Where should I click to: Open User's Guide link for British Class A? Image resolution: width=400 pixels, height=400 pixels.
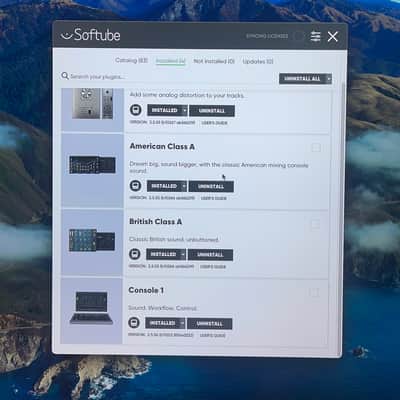click(x=213, y=267)
